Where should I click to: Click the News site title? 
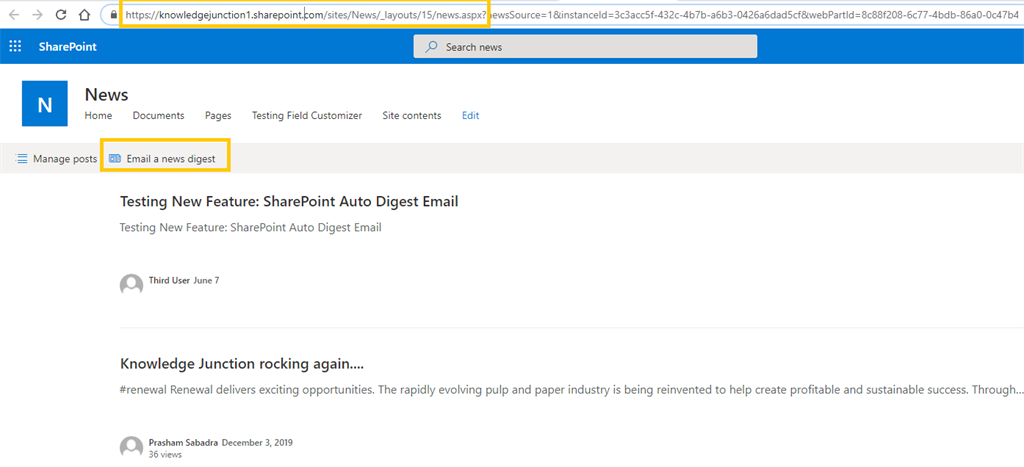coord(106,95)
